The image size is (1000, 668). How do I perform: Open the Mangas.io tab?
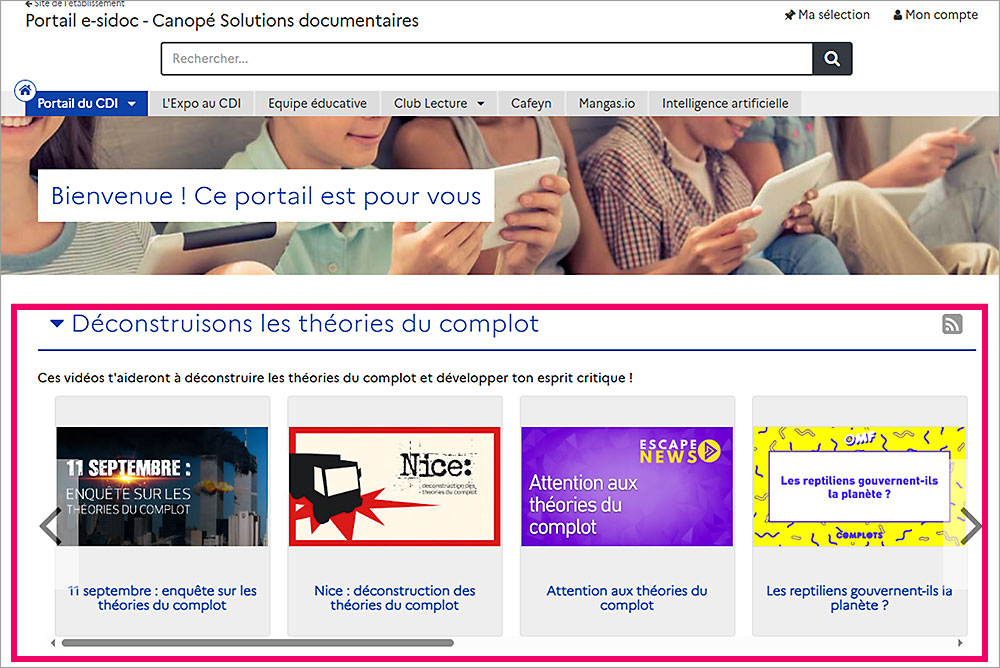(x=607, y=104)
